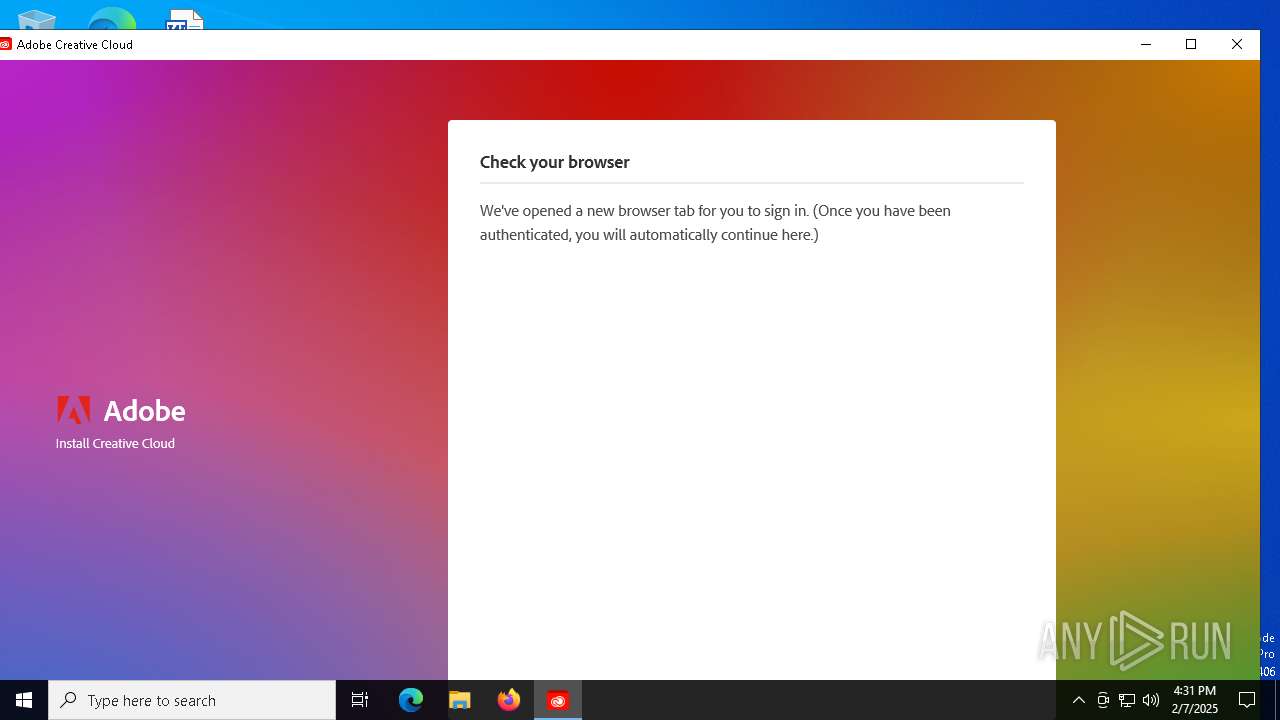Maximize the Adobe Creative Cloud window

1191,44
